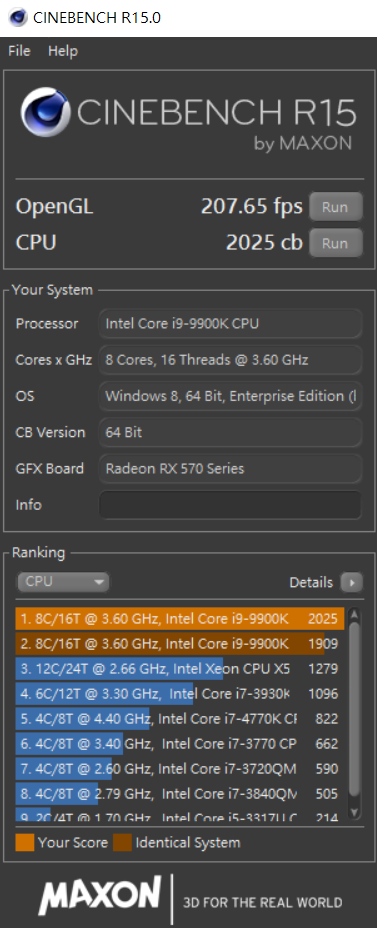This screenshot has height=928, width=377.
Task: Click the brown Identical System legend swatch
Action: click(123, 843)
